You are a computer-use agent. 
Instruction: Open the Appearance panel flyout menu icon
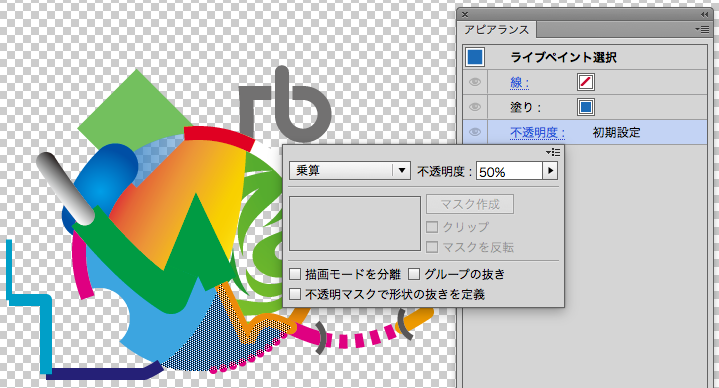coord(702,29)
